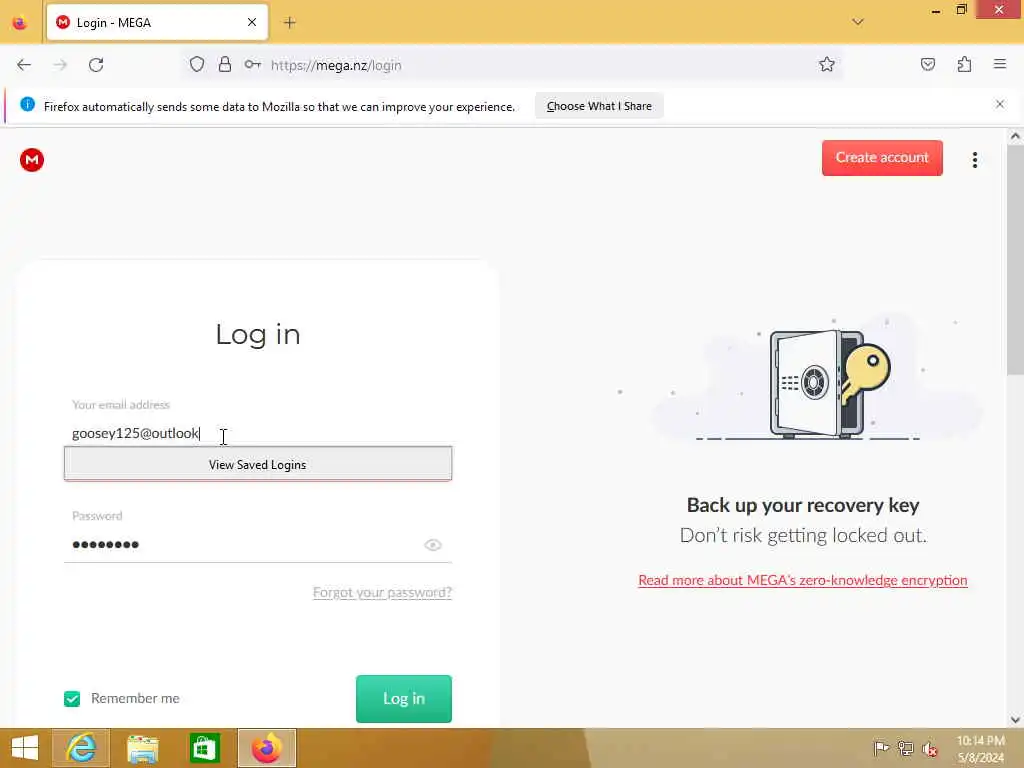Click the Create account button
The height and width of the screenshot is (768, 1024).
pos(882,157)
